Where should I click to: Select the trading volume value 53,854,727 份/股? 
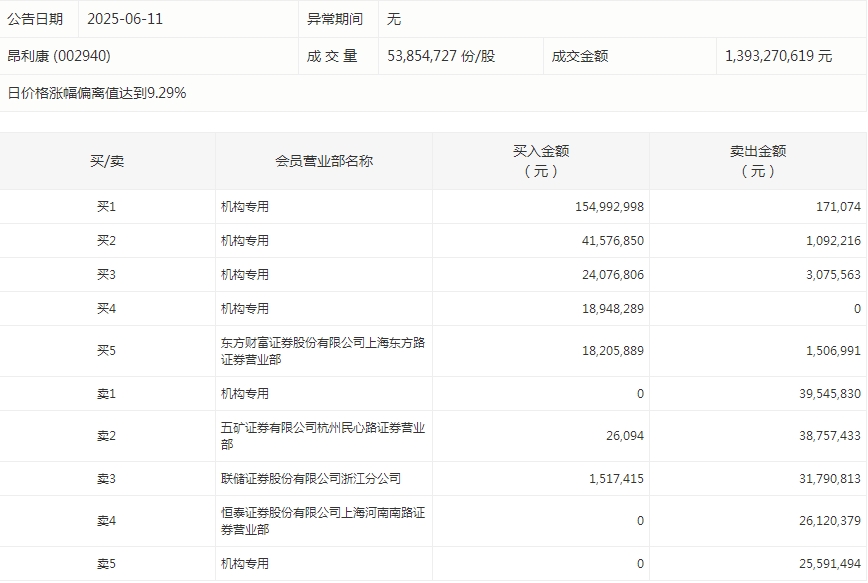(441, 56)
